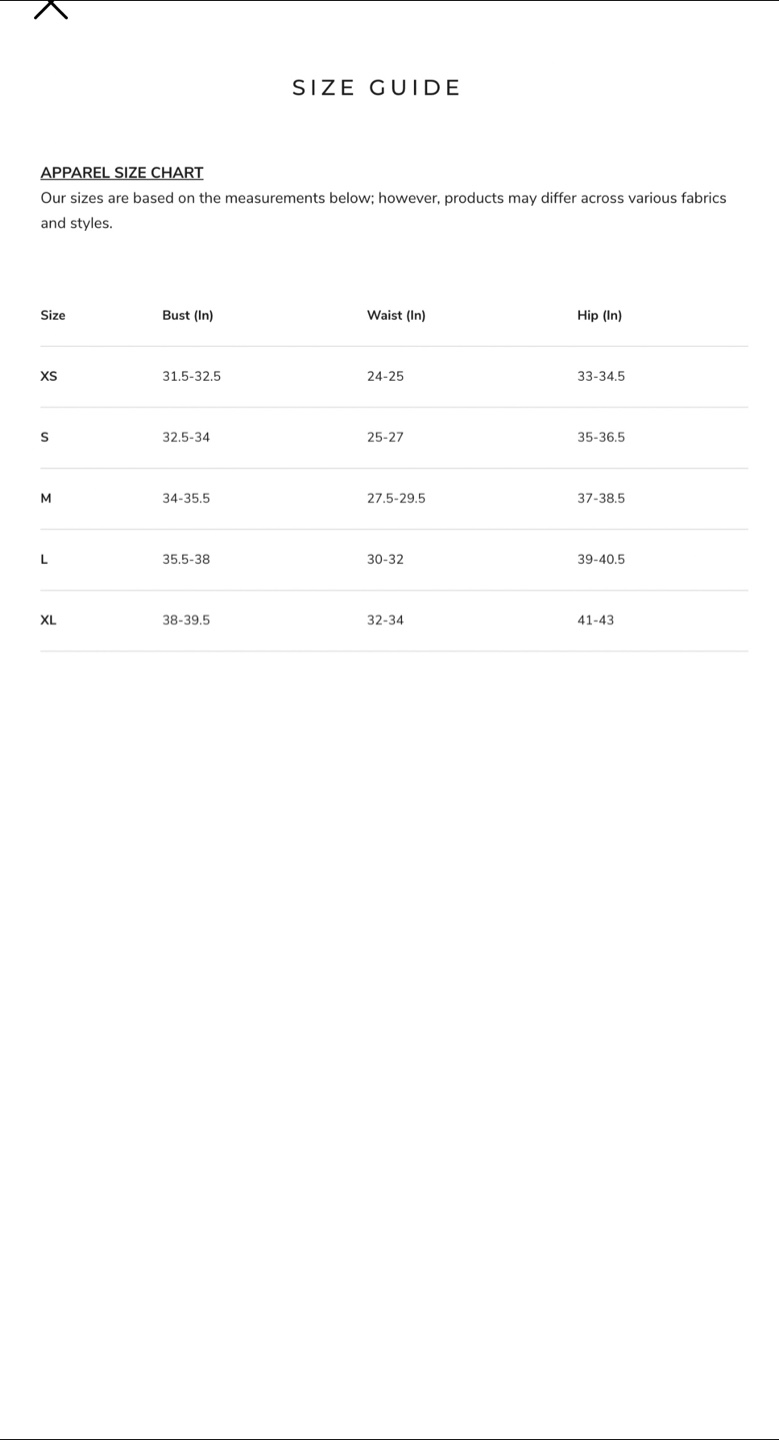The height and width of the screenshot is (1440, 779).
Task: Click the XL bust value 38-39.5
Action: pos(186,620)
